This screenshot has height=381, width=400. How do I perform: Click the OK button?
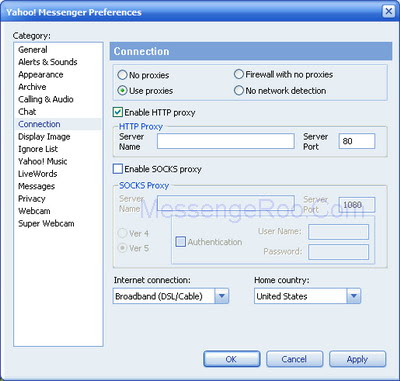pyautogui.click(x=232, y=359)
